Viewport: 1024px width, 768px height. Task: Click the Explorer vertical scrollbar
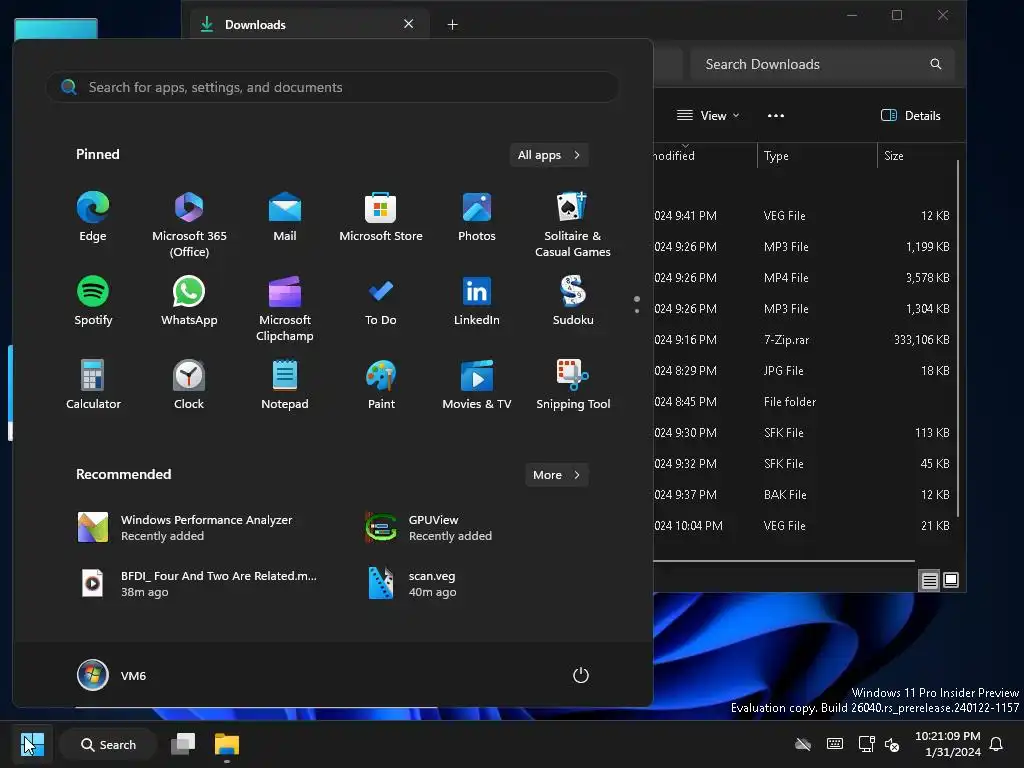click(x=958, y=338)
